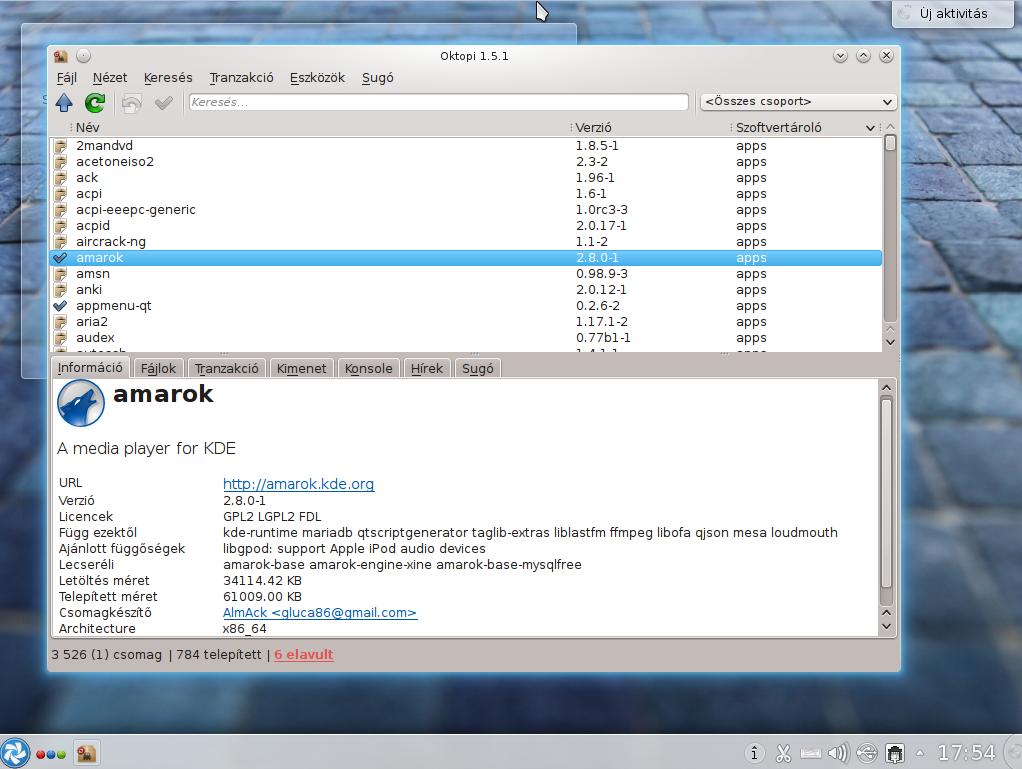This screenshot has height=769, width=1022.
Task: Click the greyed rollback transaction icon
Action: point(132,102)
